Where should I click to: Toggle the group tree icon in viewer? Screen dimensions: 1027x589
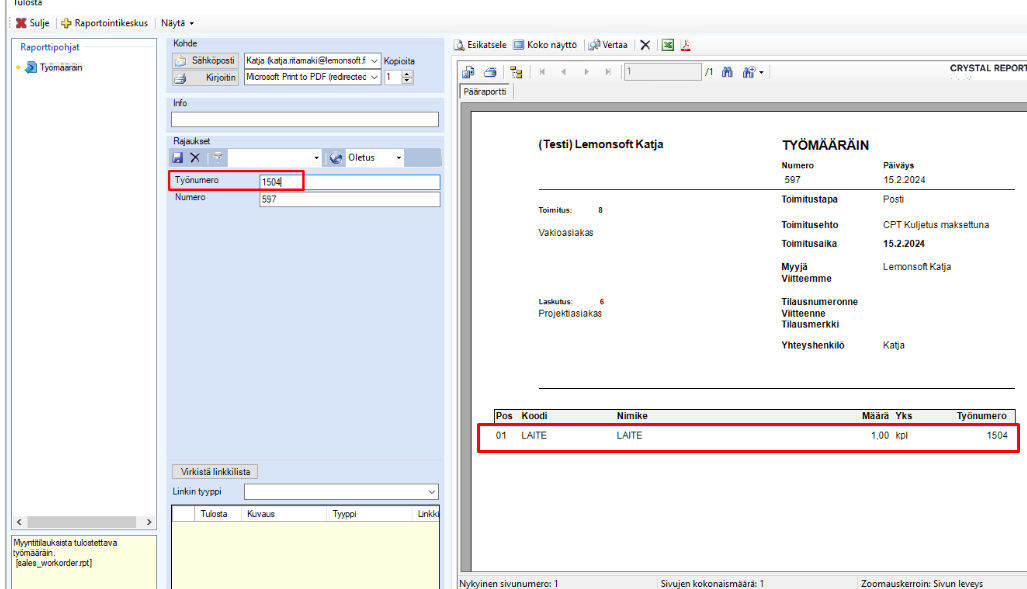click(x=516, y=72)
